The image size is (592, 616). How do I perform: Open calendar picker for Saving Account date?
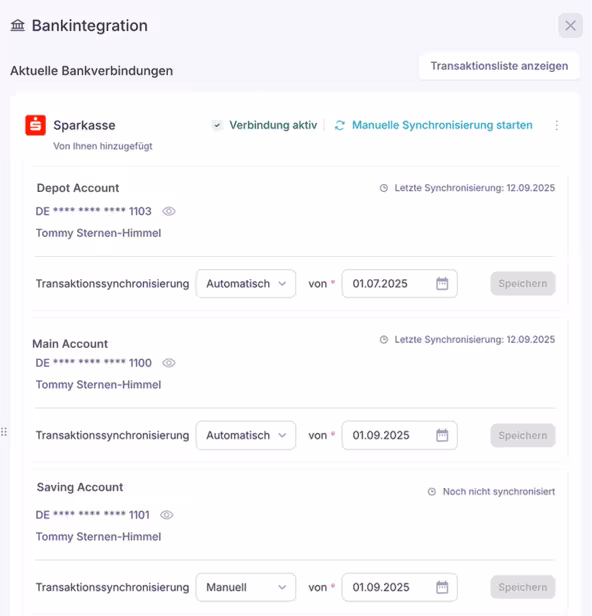442,587
